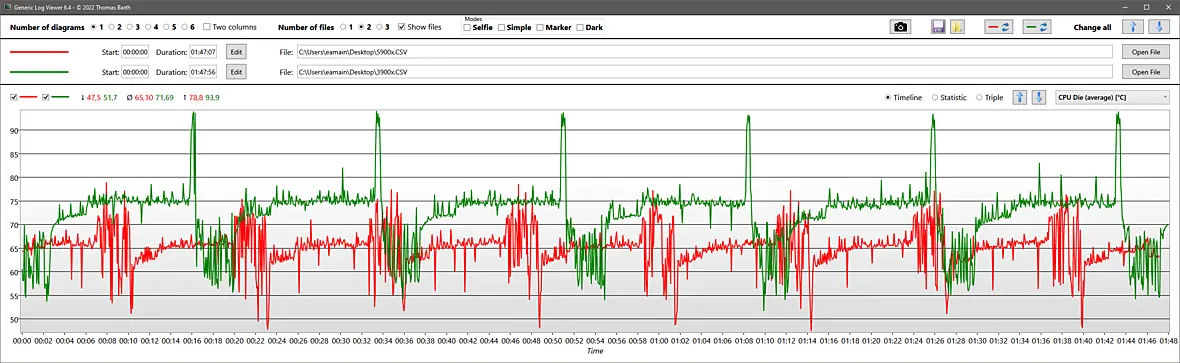
Task: Click the Change all up arrow
Action: tap(1133, 27)
